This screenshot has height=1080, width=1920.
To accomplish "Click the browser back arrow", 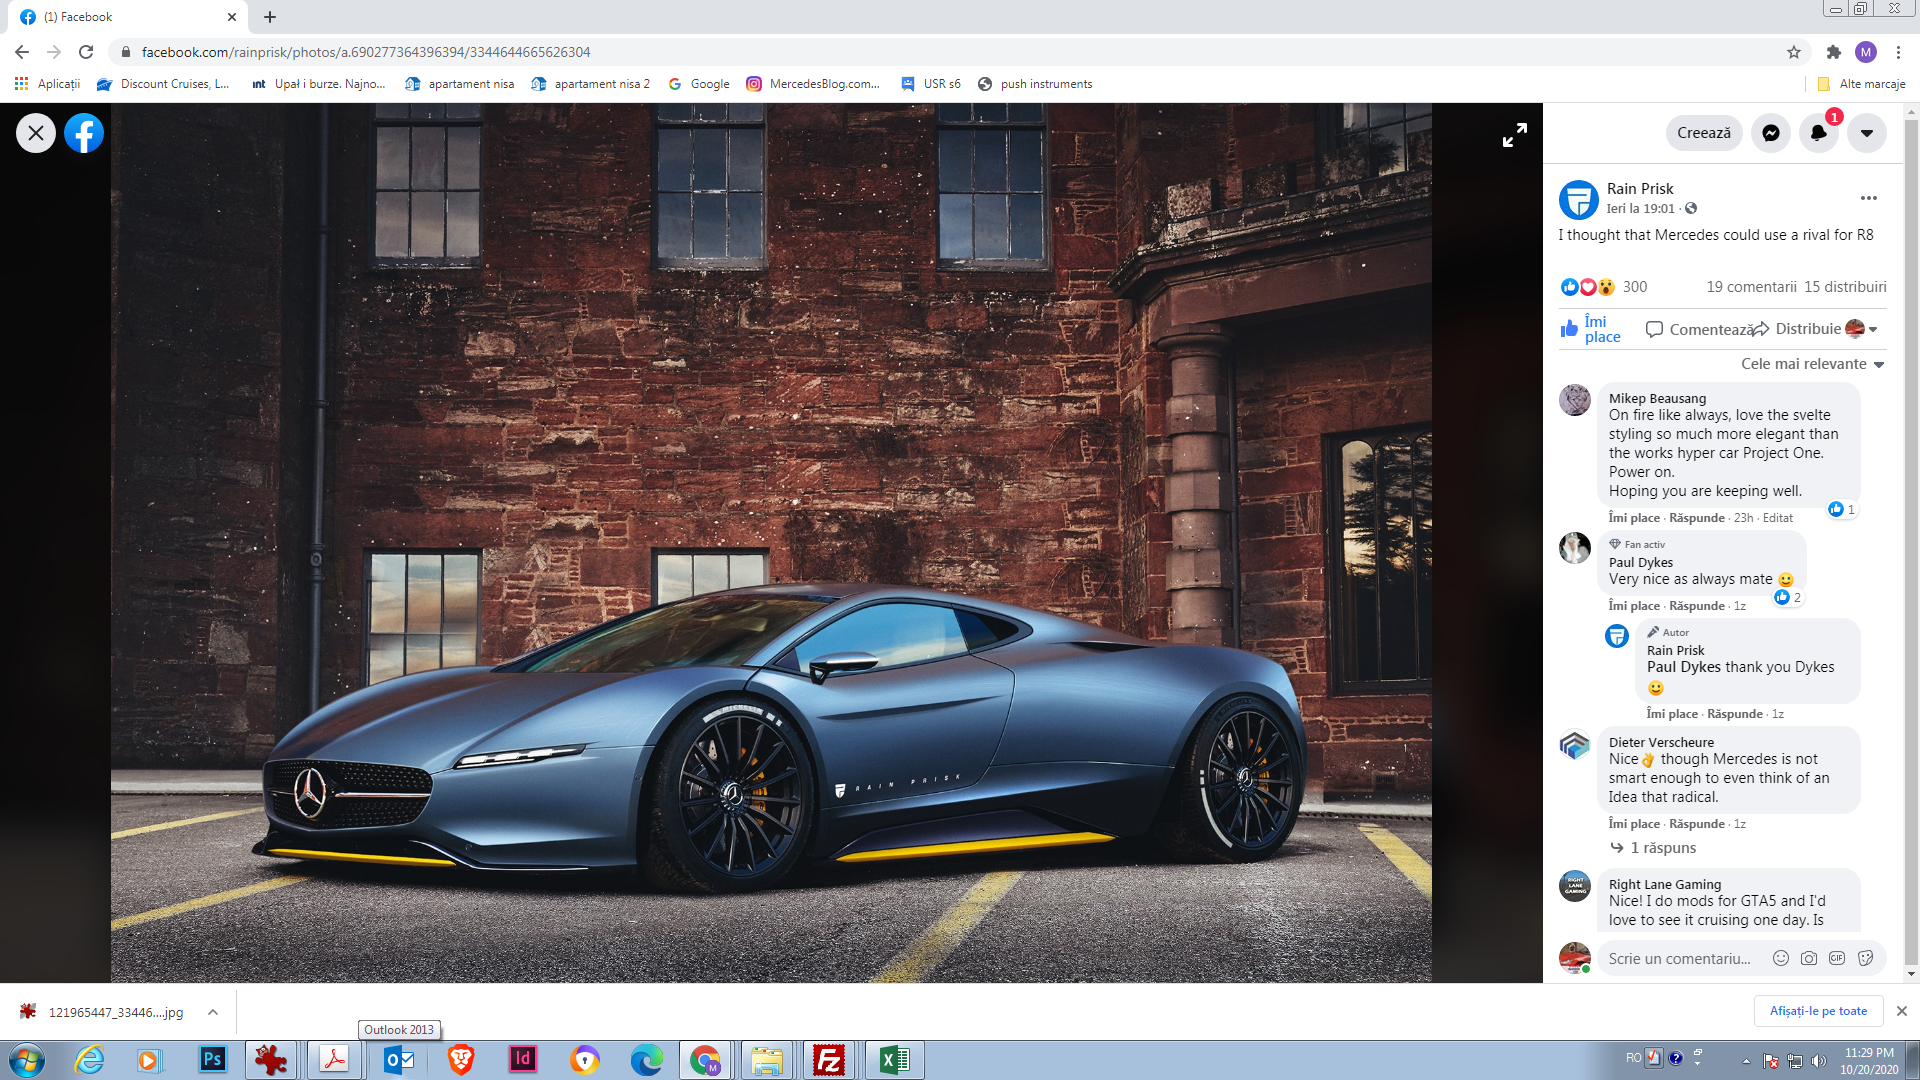I will [x=22, y=52].
